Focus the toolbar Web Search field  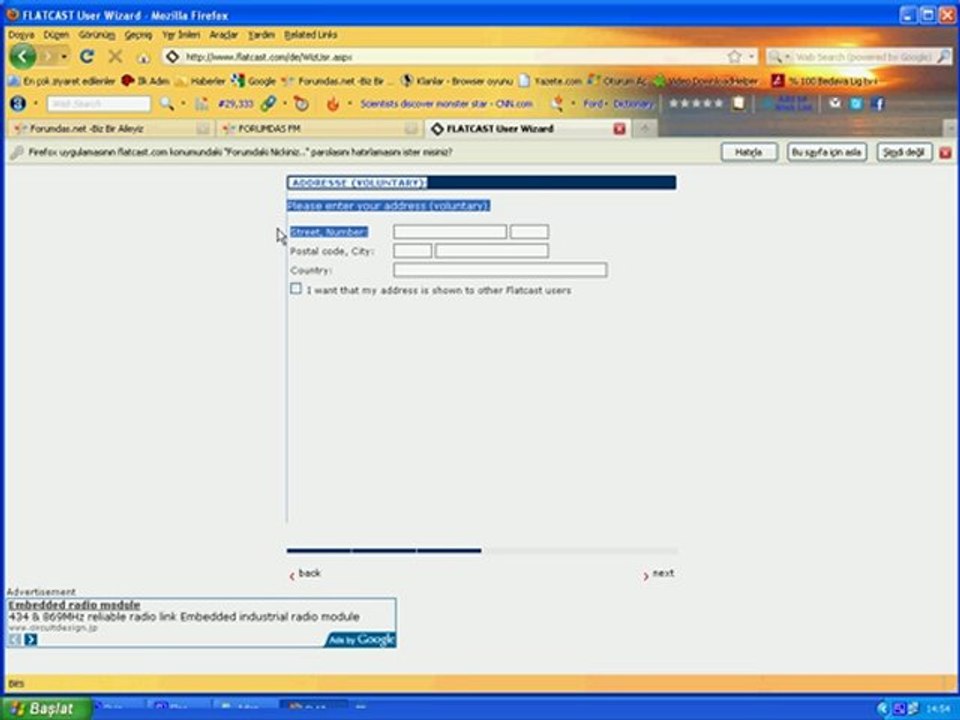[x=99, y=103]
